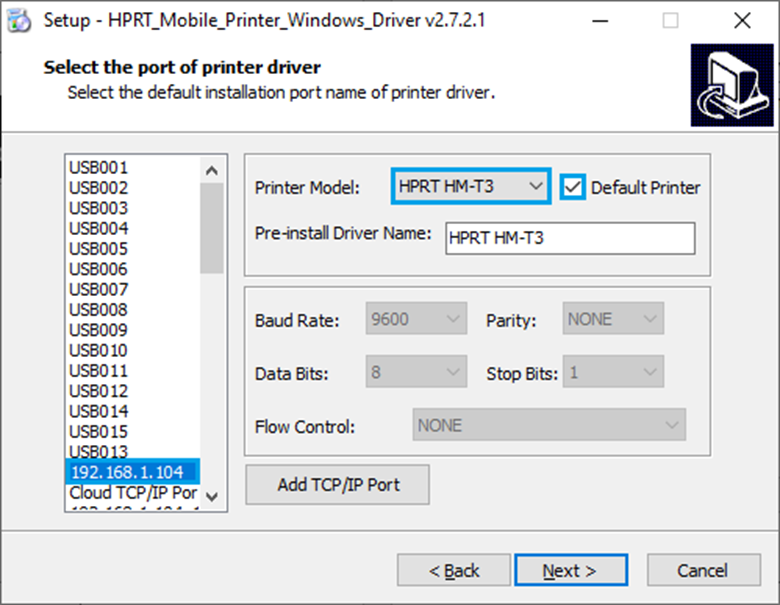Click the printer driver logo image
780x605 pixels.
[731, 89]
